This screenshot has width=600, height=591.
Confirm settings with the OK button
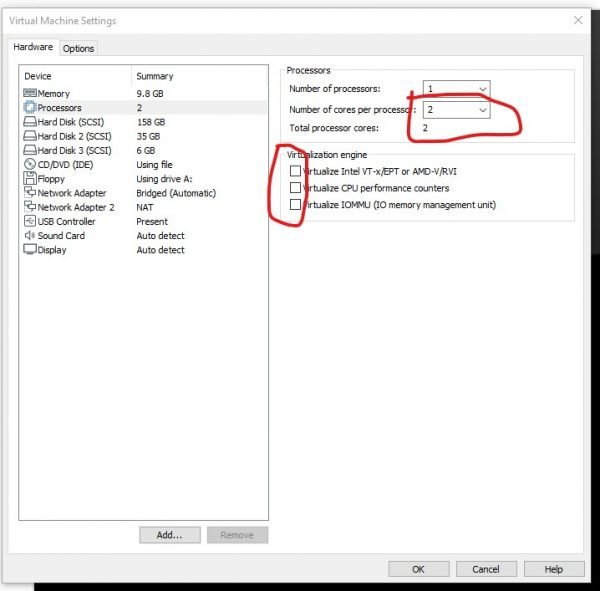[419, 569]
